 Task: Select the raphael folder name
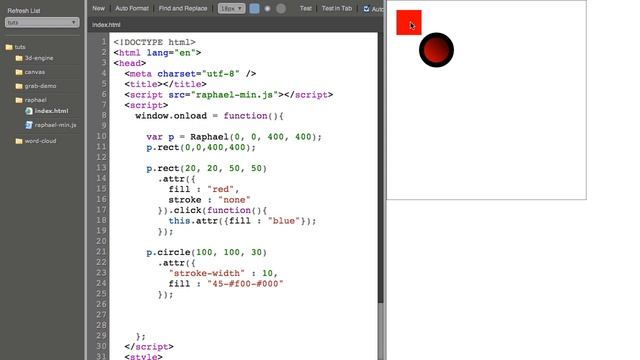coord(36,100)
